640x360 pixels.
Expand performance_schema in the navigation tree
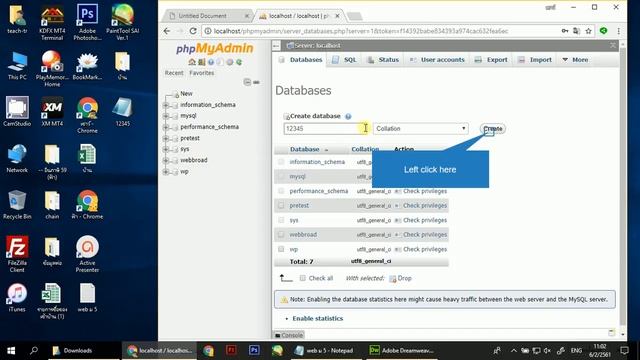(166, 127)
